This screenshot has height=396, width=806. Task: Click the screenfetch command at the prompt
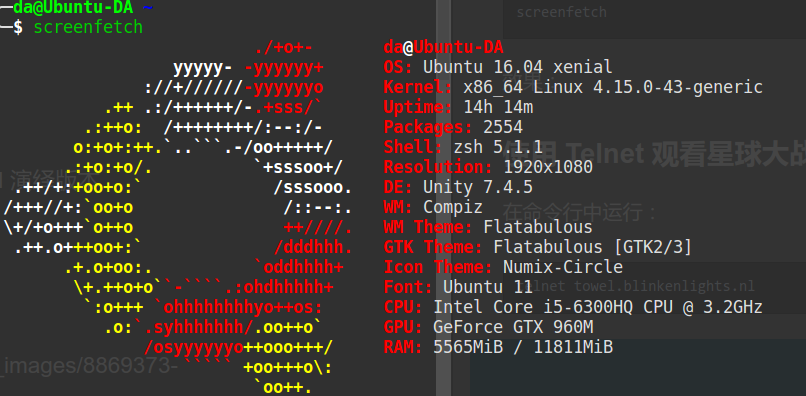pos(88,27)
